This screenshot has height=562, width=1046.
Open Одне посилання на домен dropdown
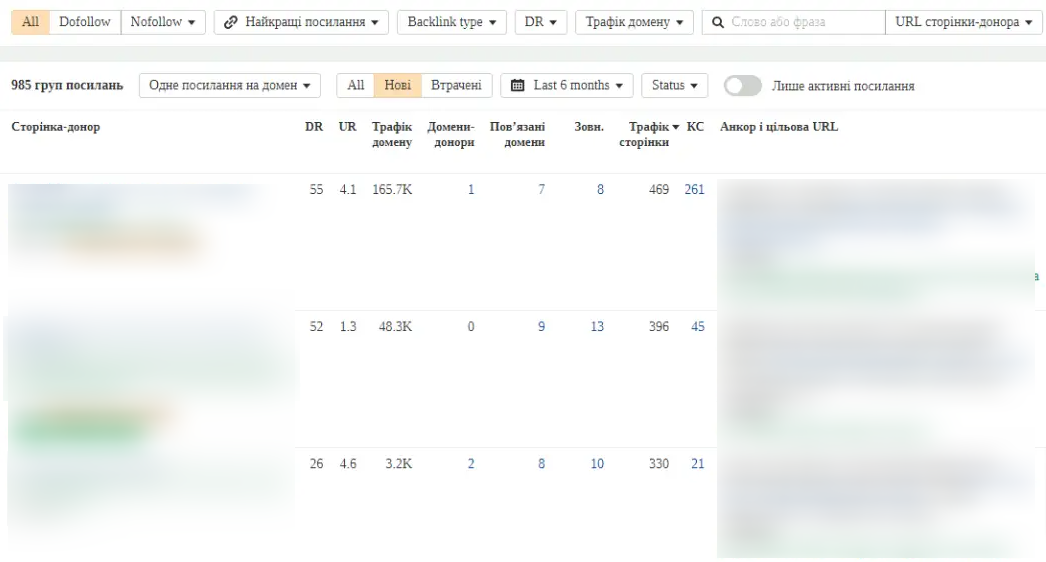tap(229, 86)
